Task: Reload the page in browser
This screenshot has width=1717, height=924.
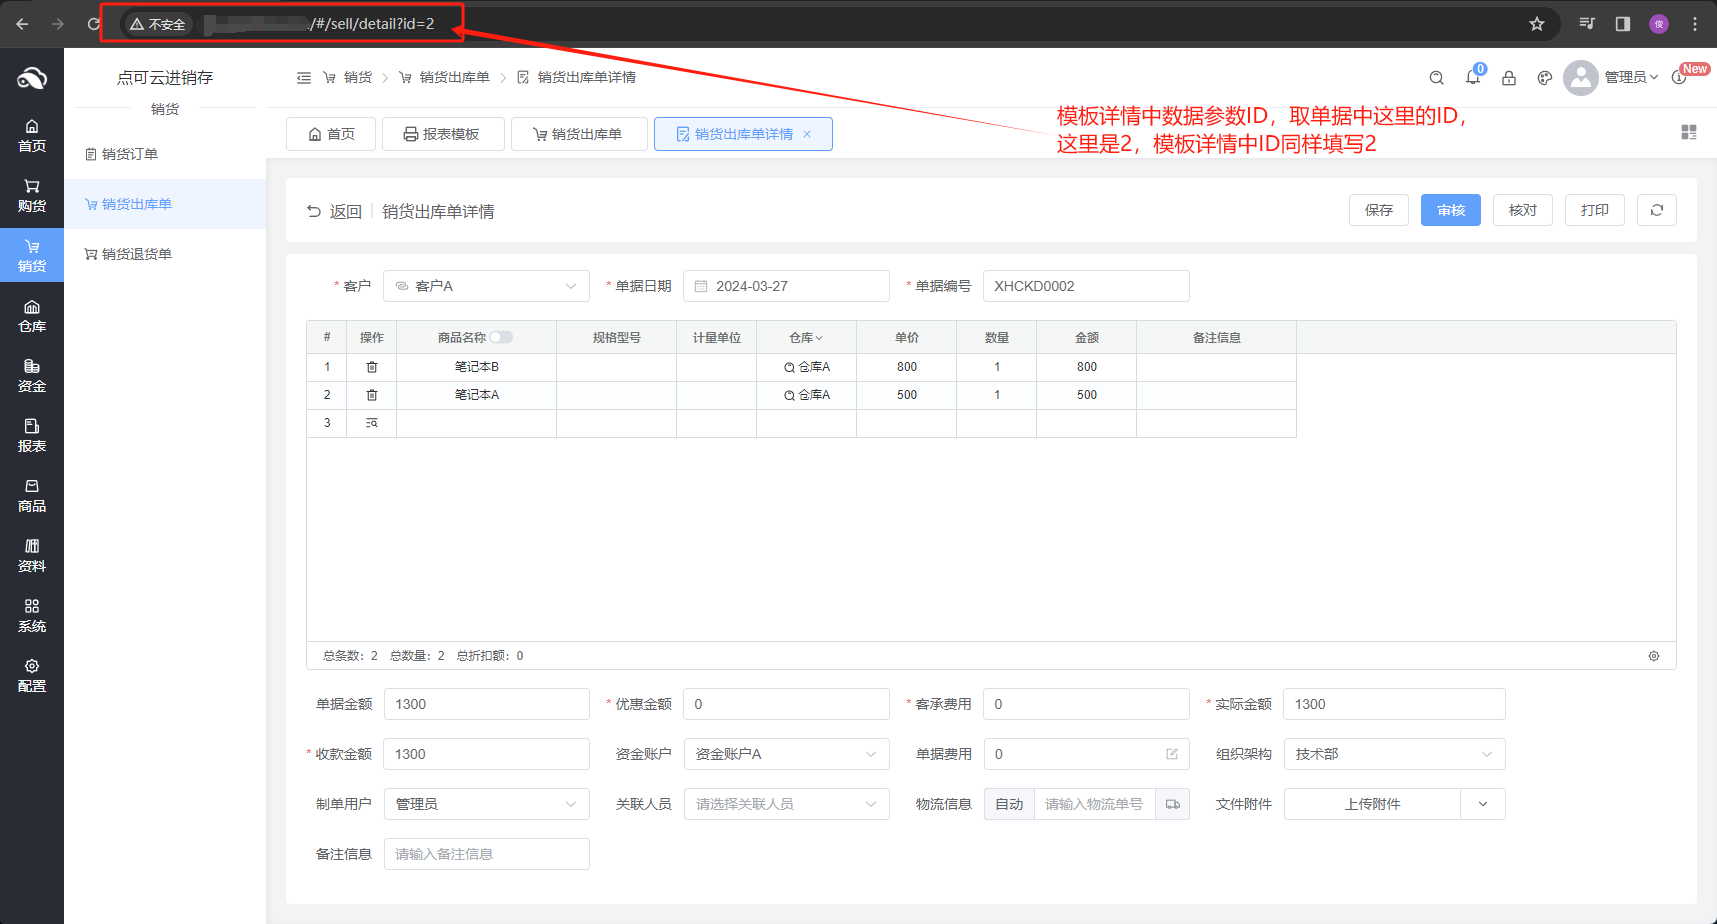Action: [x=94, y=24]
